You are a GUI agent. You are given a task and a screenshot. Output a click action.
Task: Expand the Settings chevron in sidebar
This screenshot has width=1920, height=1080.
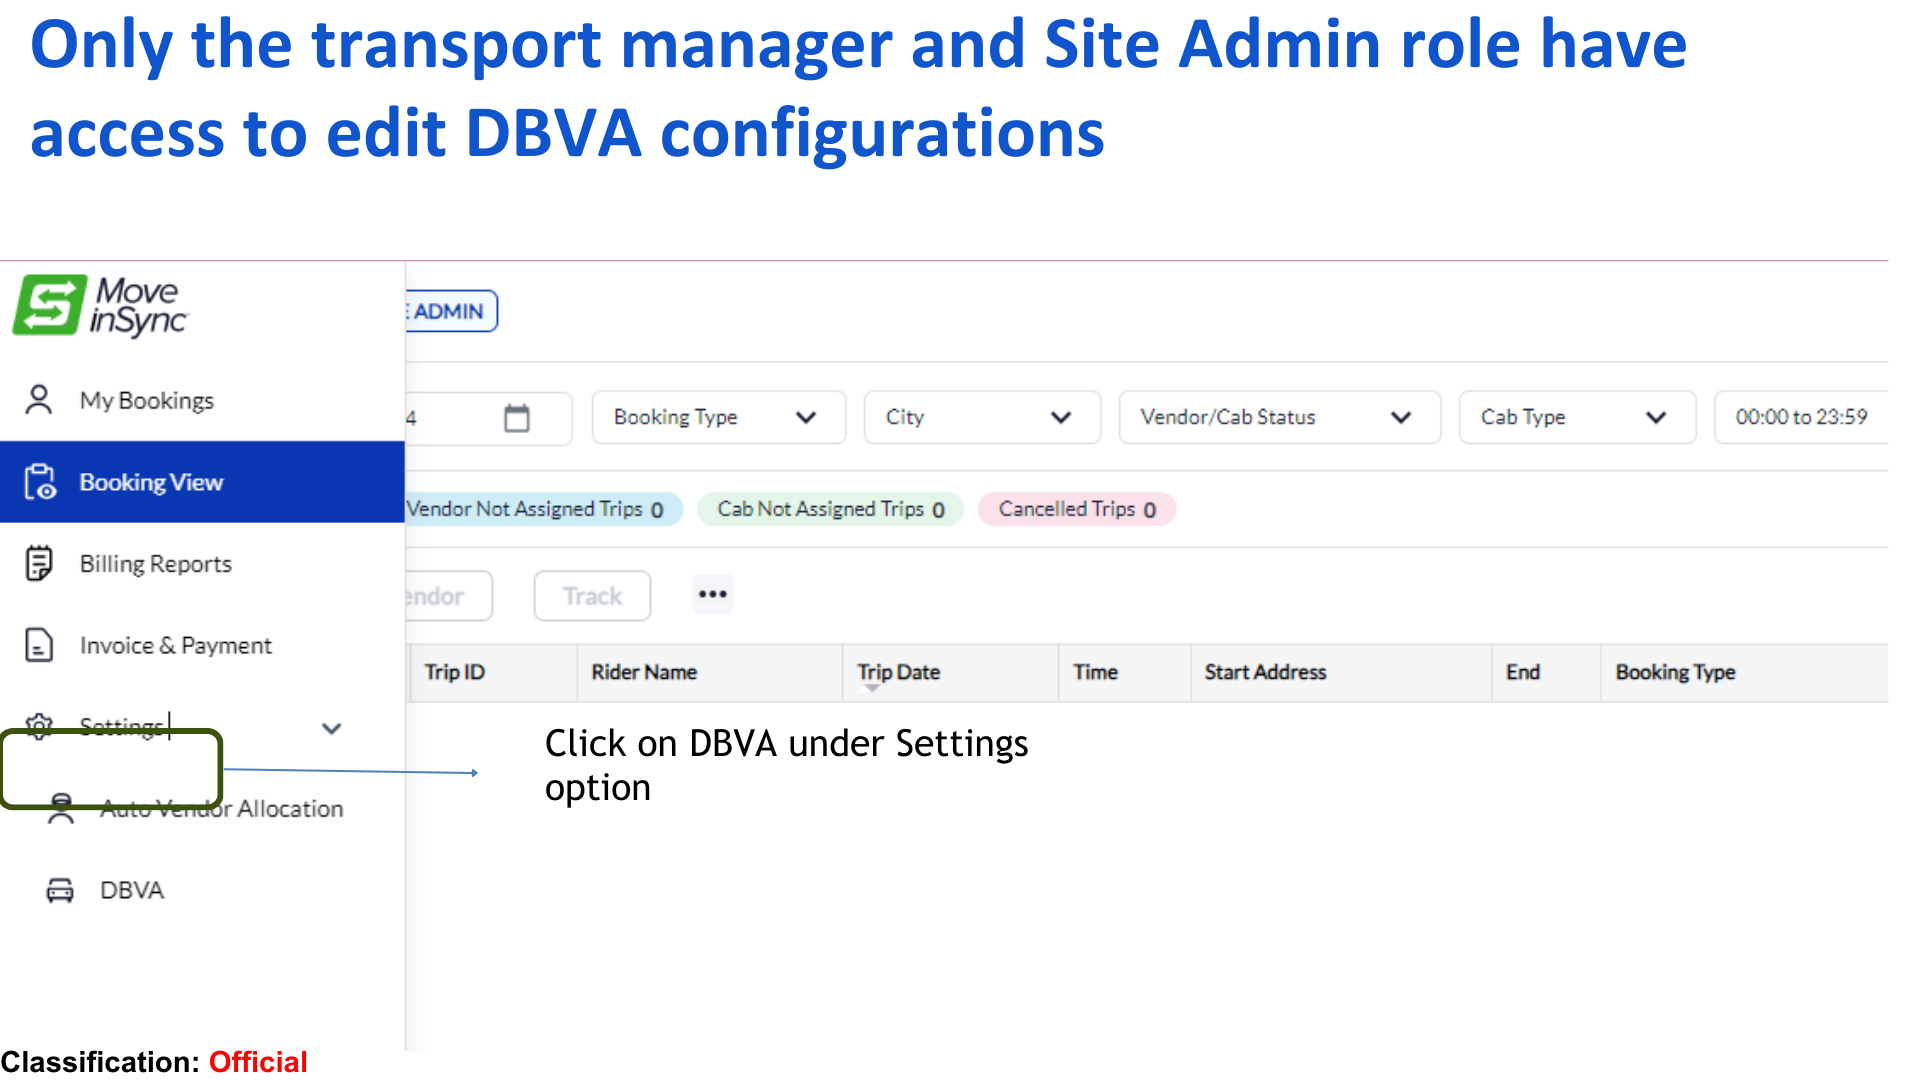(332, 728)
